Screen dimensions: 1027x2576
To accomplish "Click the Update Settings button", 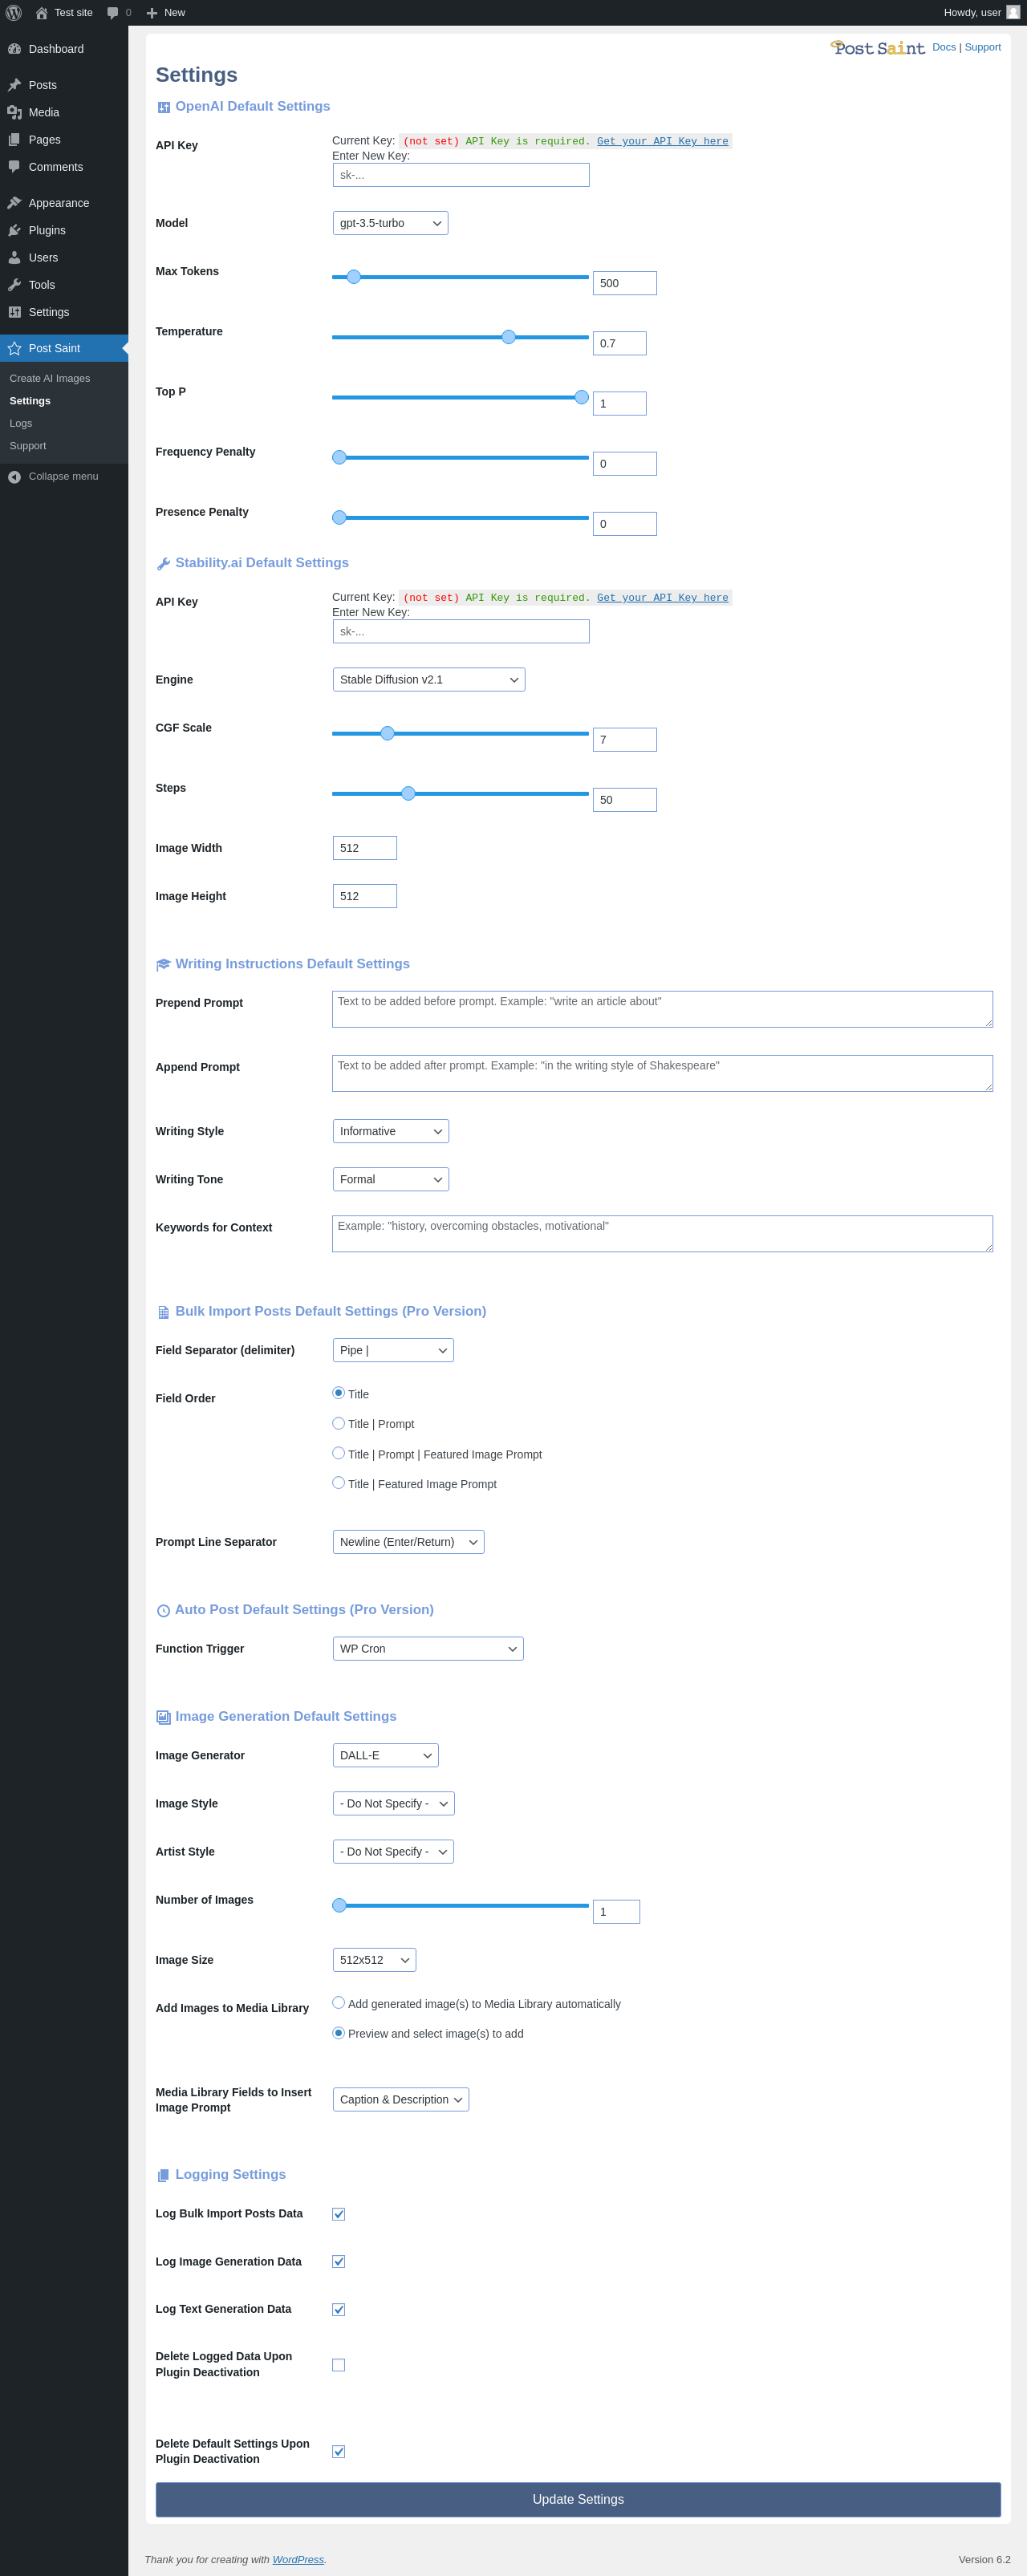I will [x=578, y=2500].
